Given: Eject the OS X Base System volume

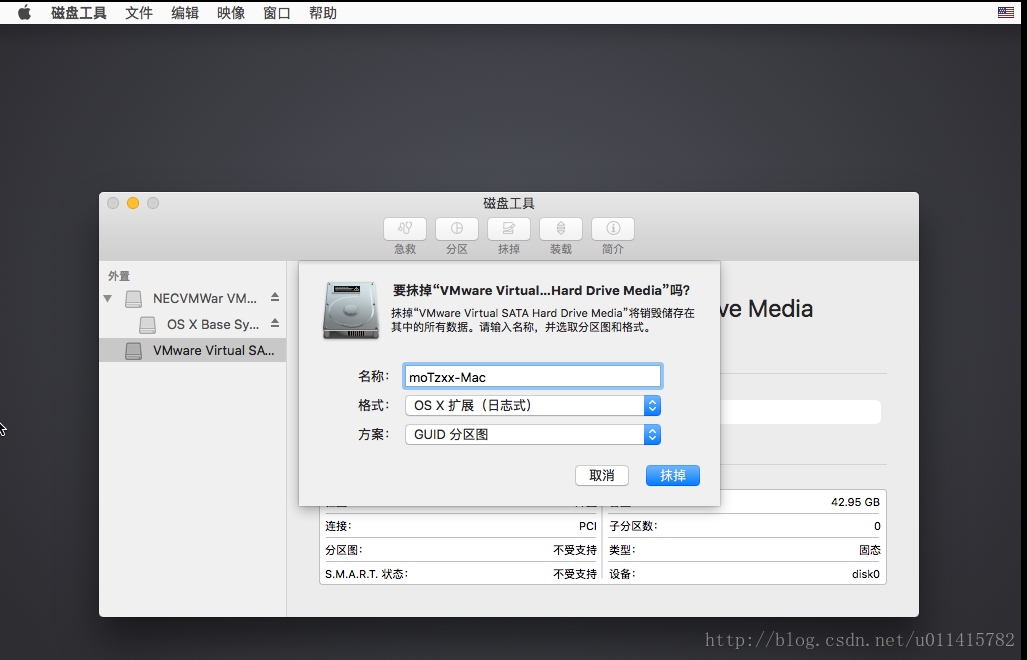Looking at the screenshot, I should point(275,324).
